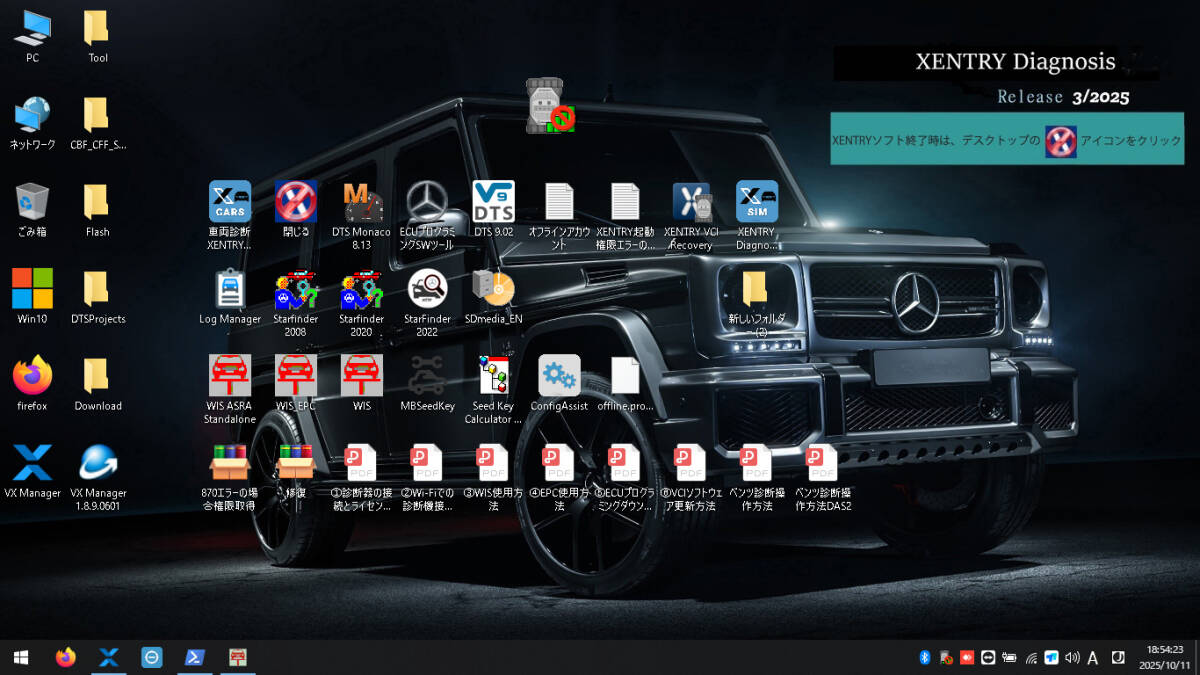1200x675 pixels.
Task: Launch StarFinder 2022
Action: 428,302
